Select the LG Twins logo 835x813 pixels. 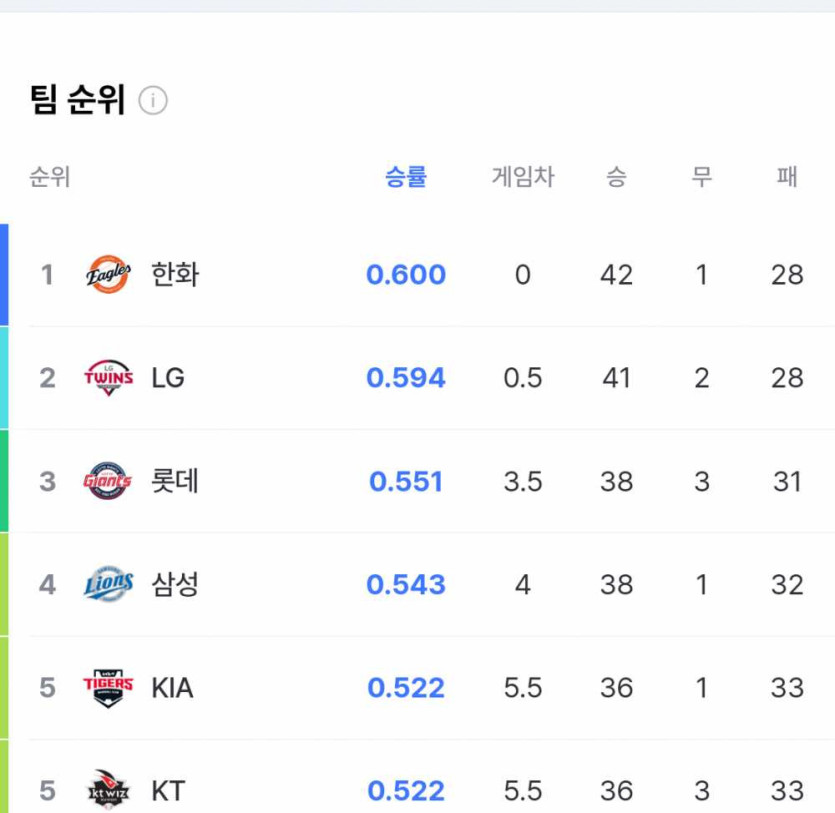(x=109, y=377)
